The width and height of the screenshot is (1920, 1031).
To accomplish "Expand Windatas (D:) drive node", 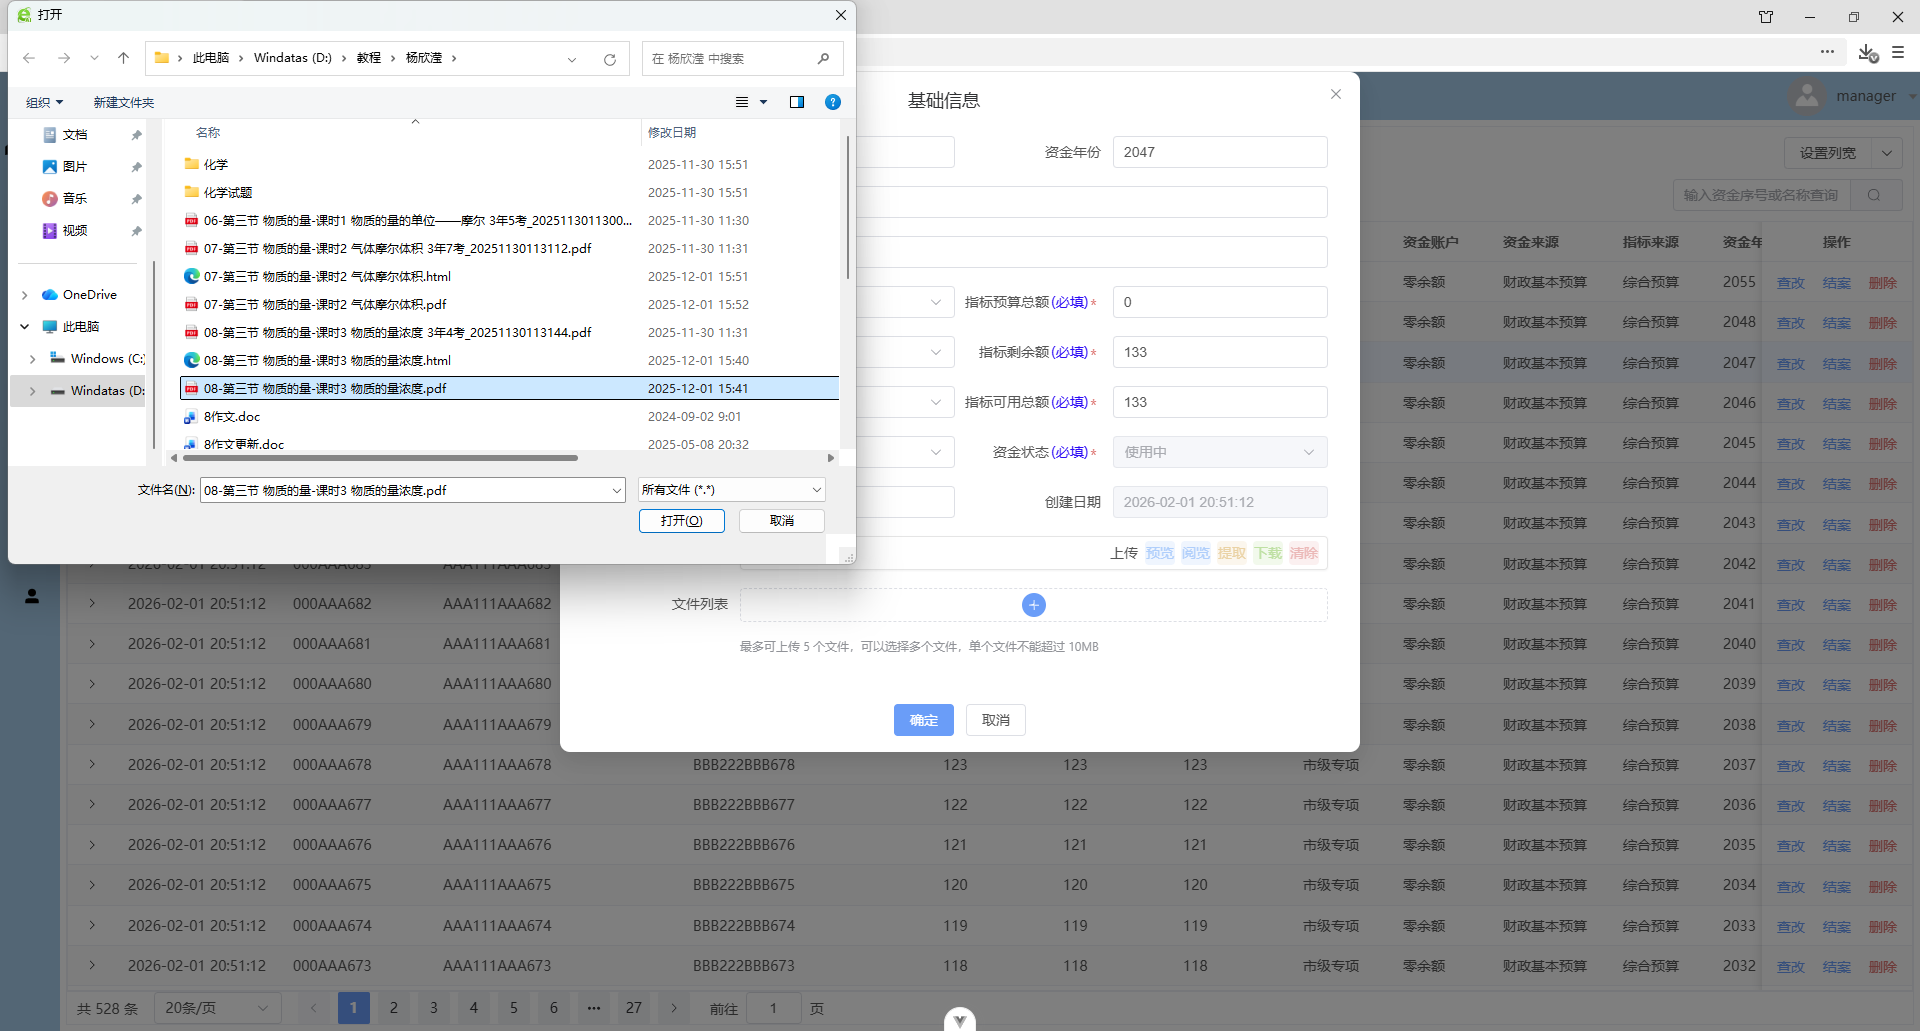I will [x=33, y=391].
